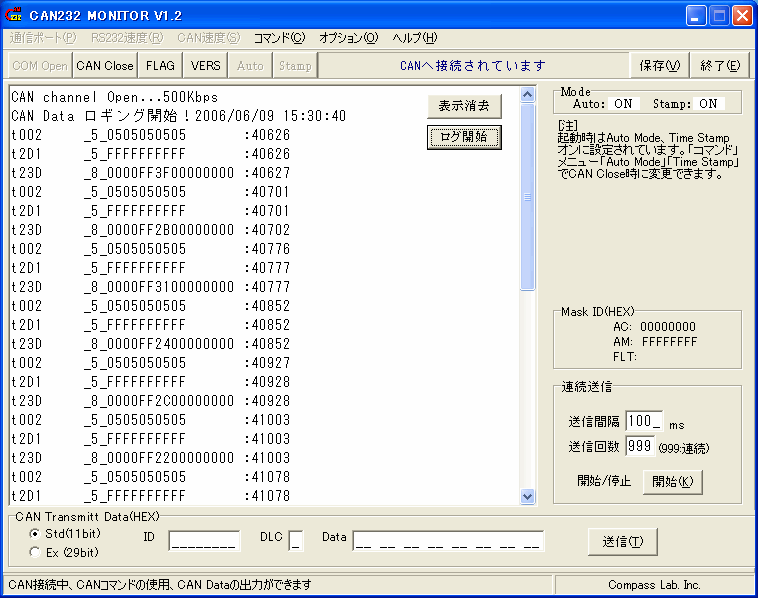758x598 pixels.
Task: Click the 終了(E) exit button
Action: [x=720, y=66]
